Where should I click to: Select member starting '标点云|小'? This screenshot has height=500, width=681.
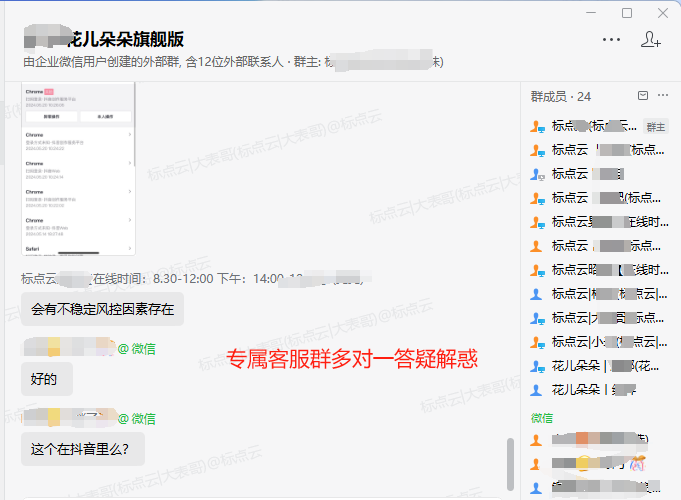click(x=598, y=342)
